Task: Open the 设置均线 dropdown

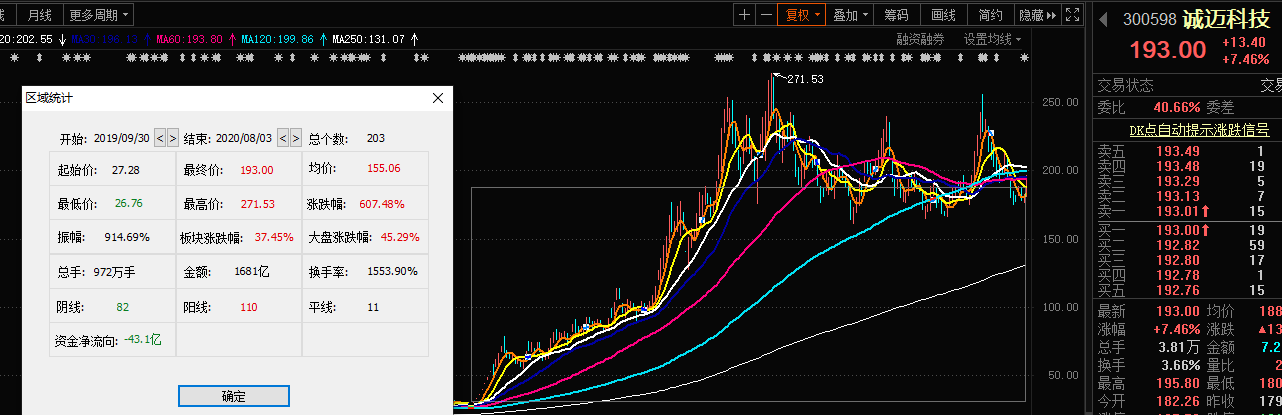Action: (x=992, y=39)
